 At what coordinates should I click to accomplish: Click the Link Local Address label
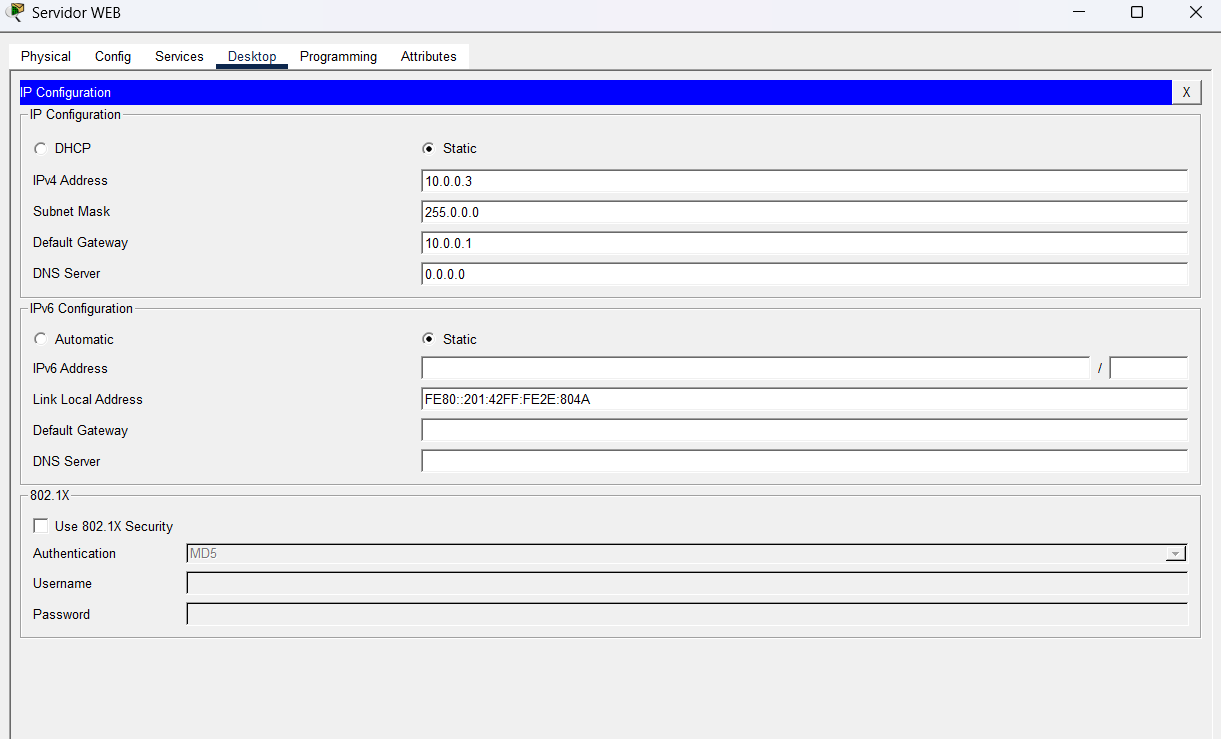pyautogui.click(x=88, y=399)
